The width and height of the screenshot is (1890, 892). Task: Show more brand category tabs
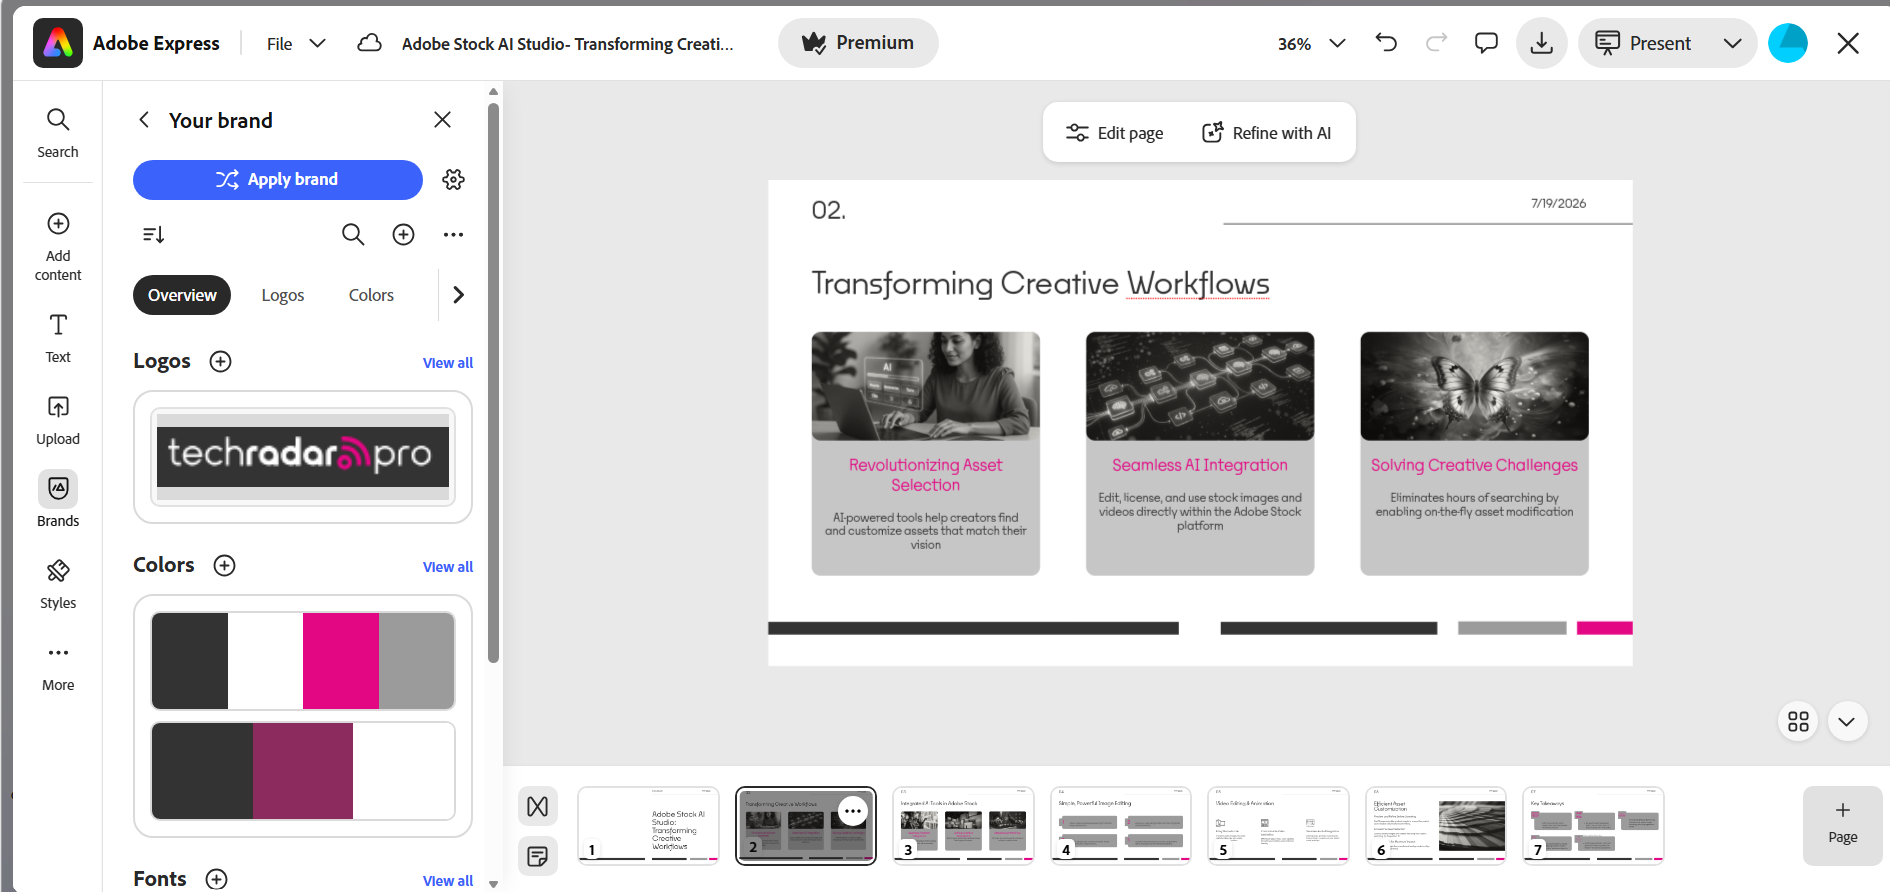coord(458,295)
